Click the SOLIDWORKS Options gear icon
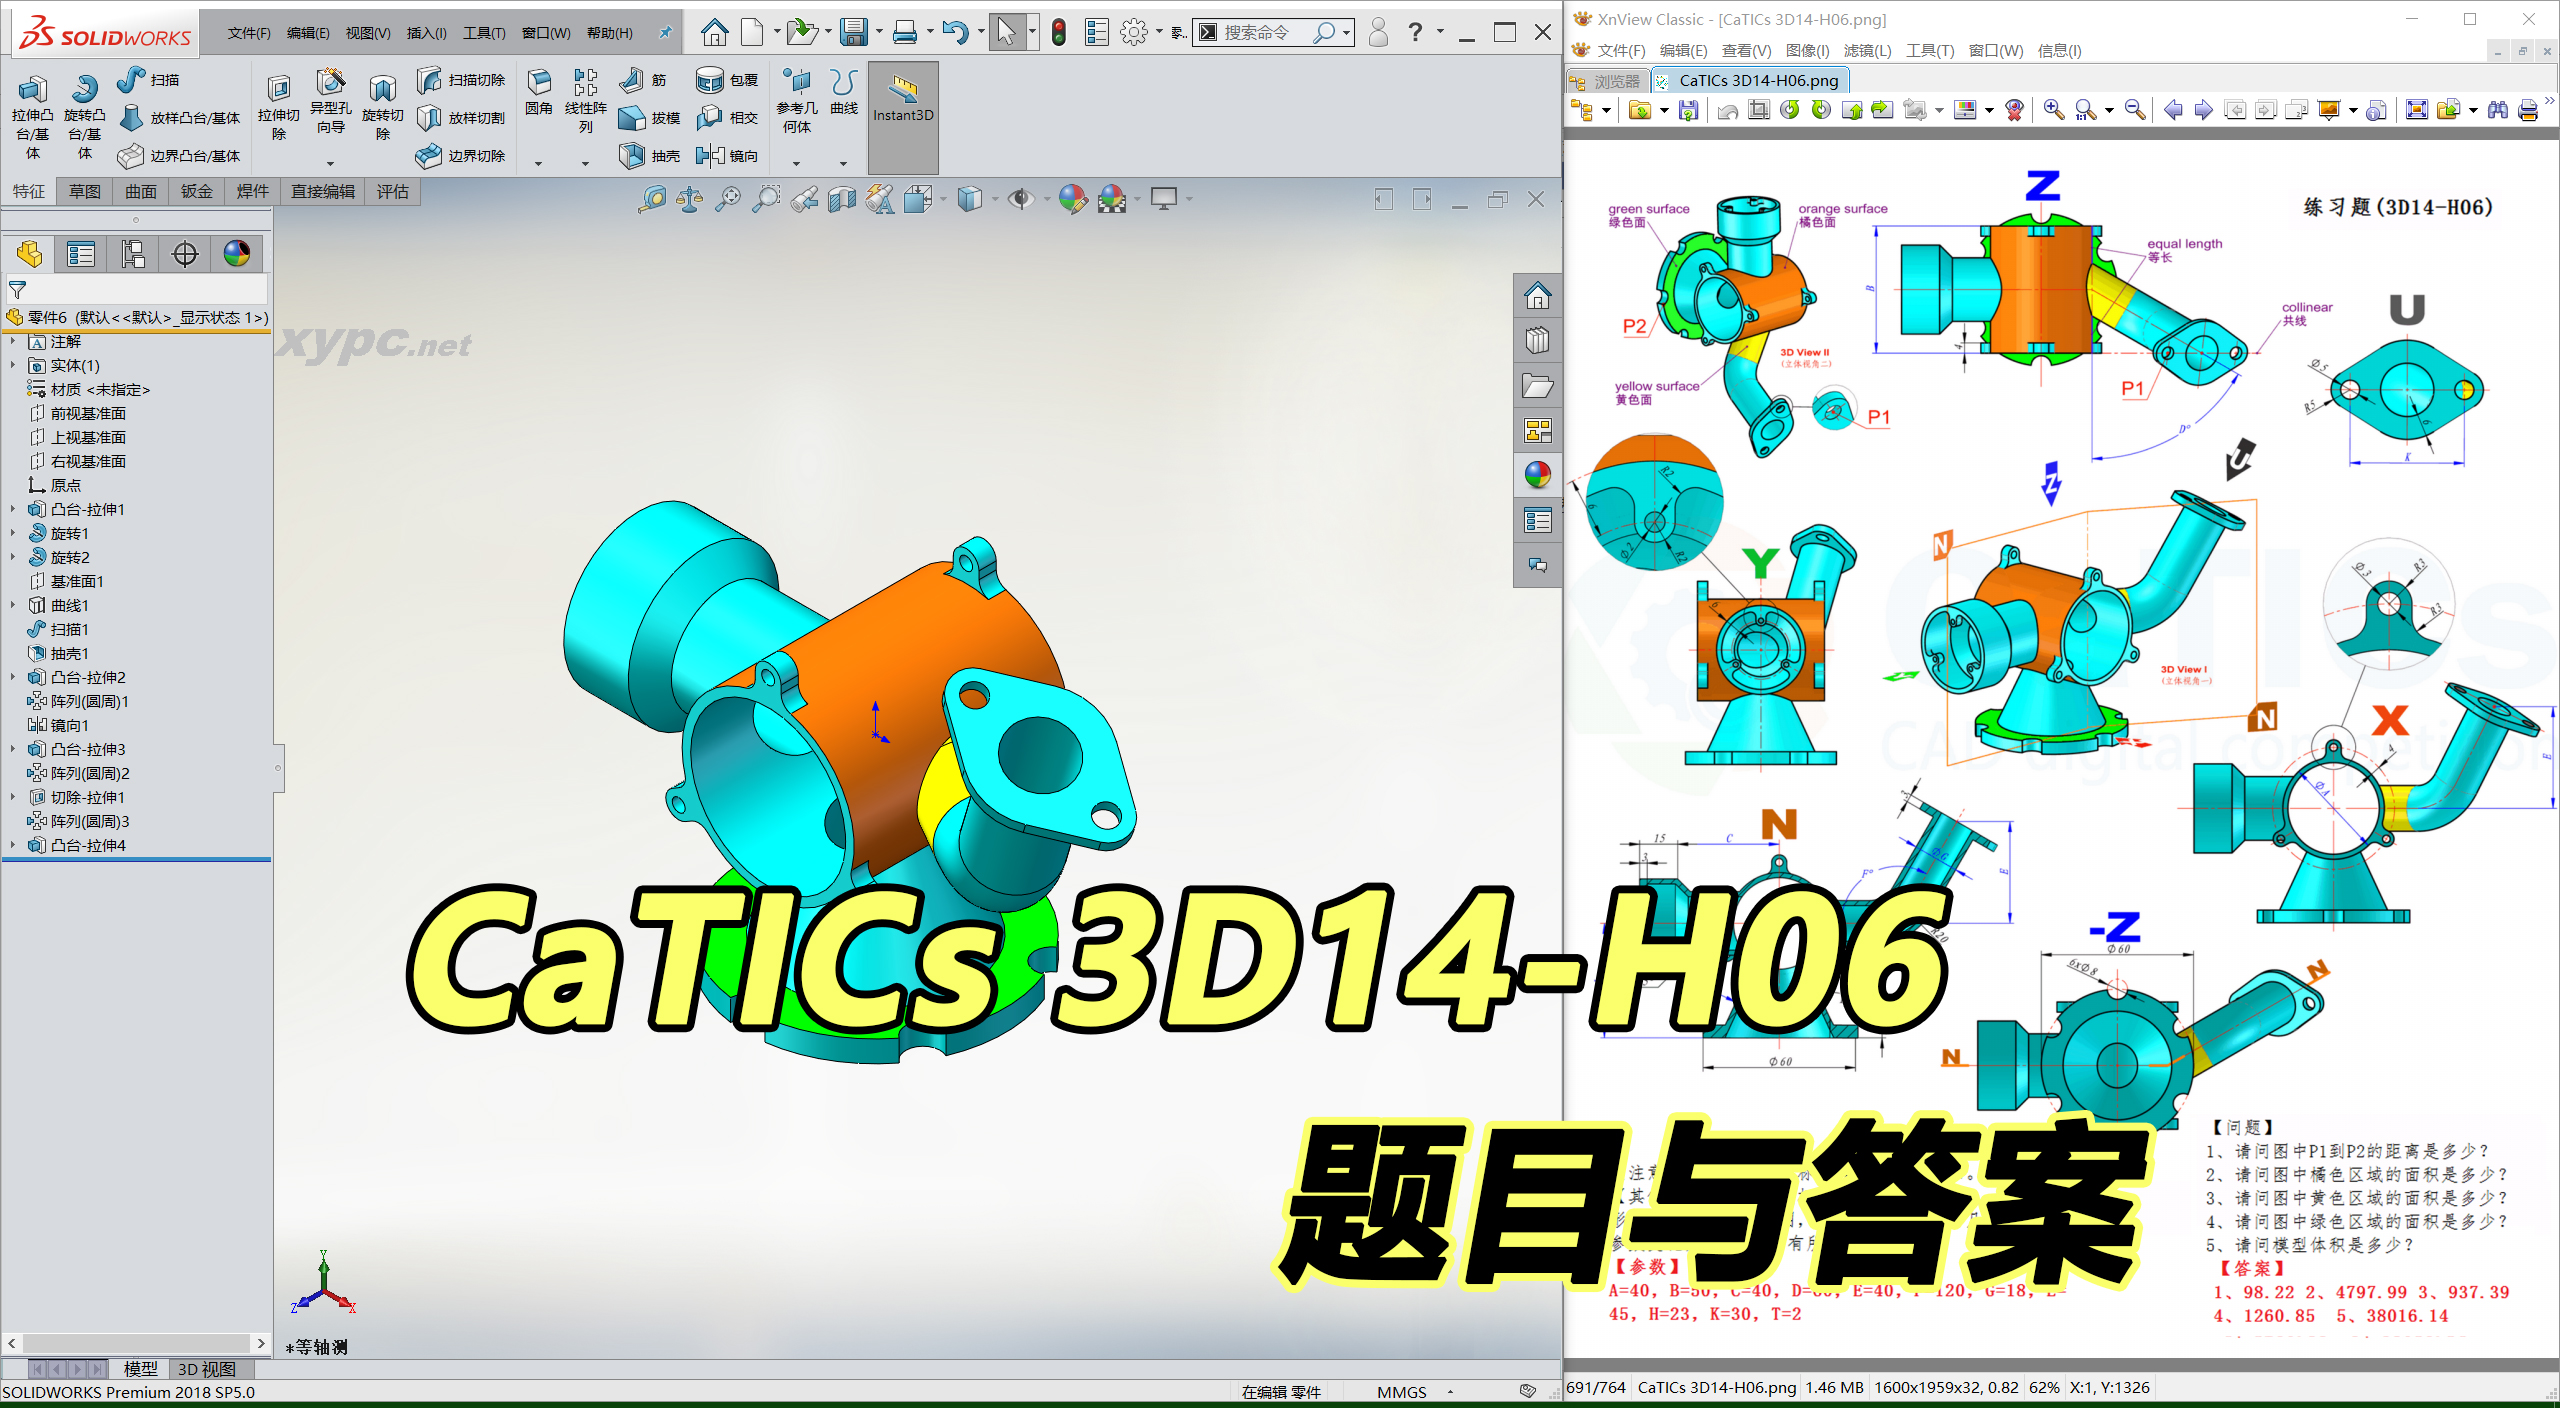 click(x=1133, y=33)
